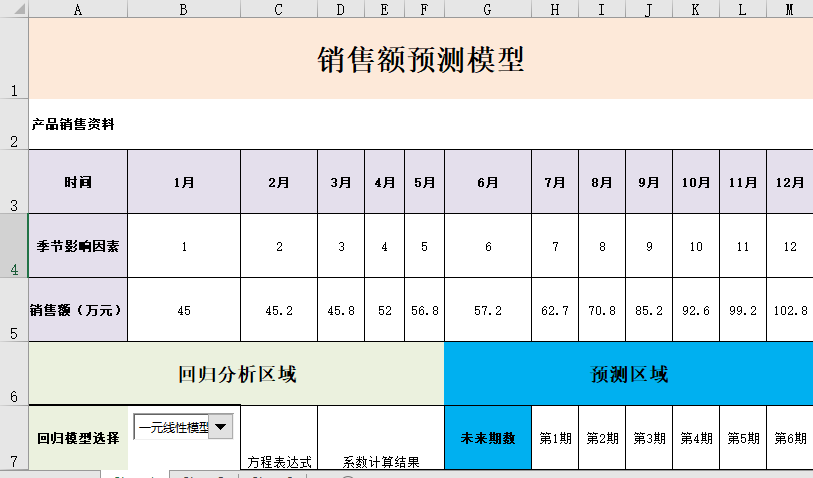Click the 一元线性模型 combo box text
The image size is (813, 478).
click(172, 427)
